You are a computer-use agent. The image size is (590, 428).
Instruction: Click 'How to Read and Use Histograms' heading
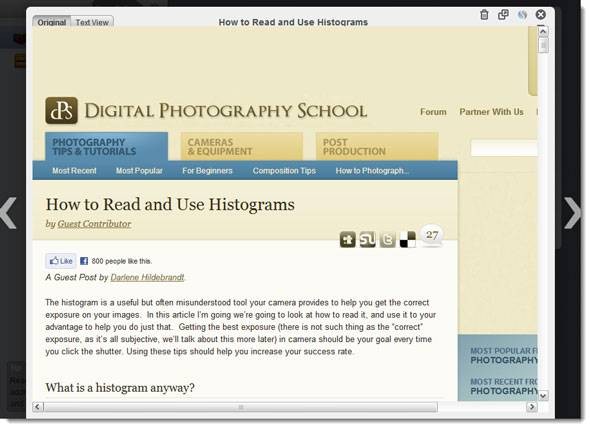tap(170, 204)
